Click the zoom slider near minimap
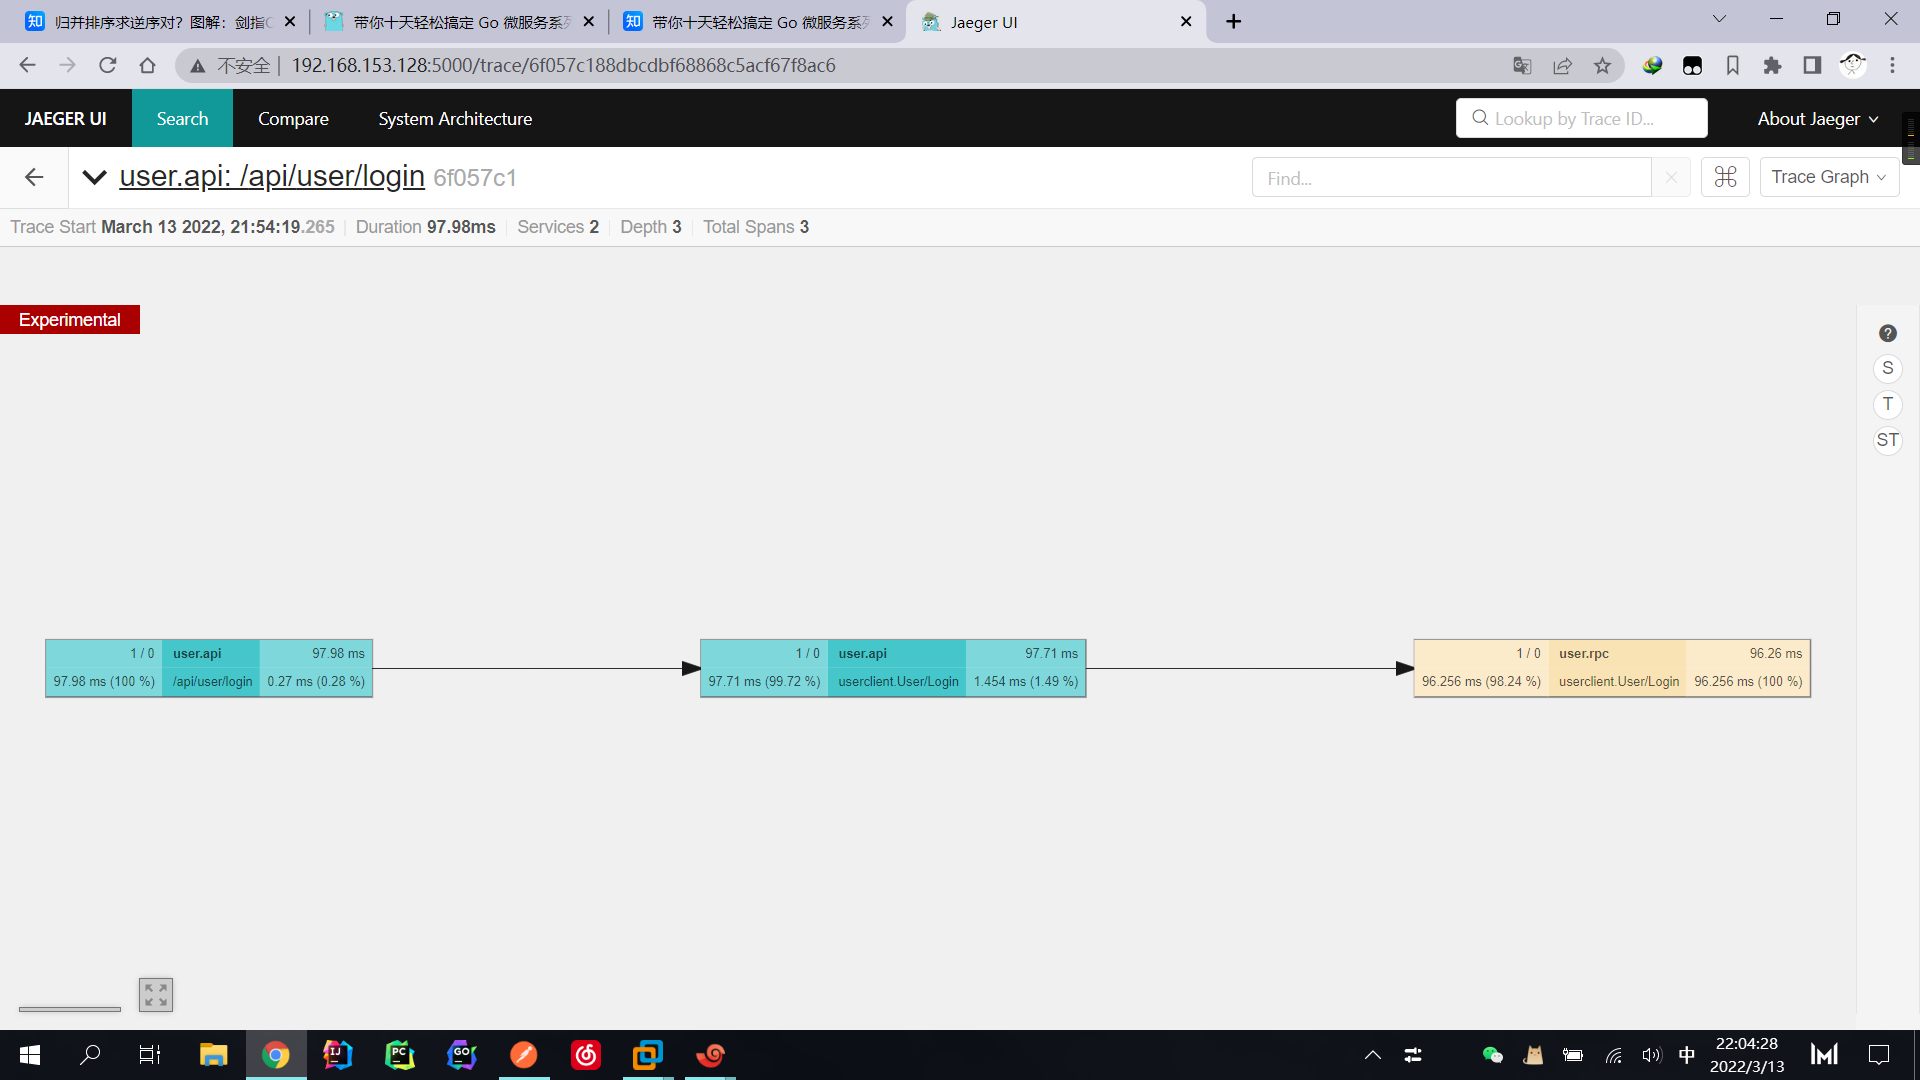 pyautogui.click(x=70, y=1009)
